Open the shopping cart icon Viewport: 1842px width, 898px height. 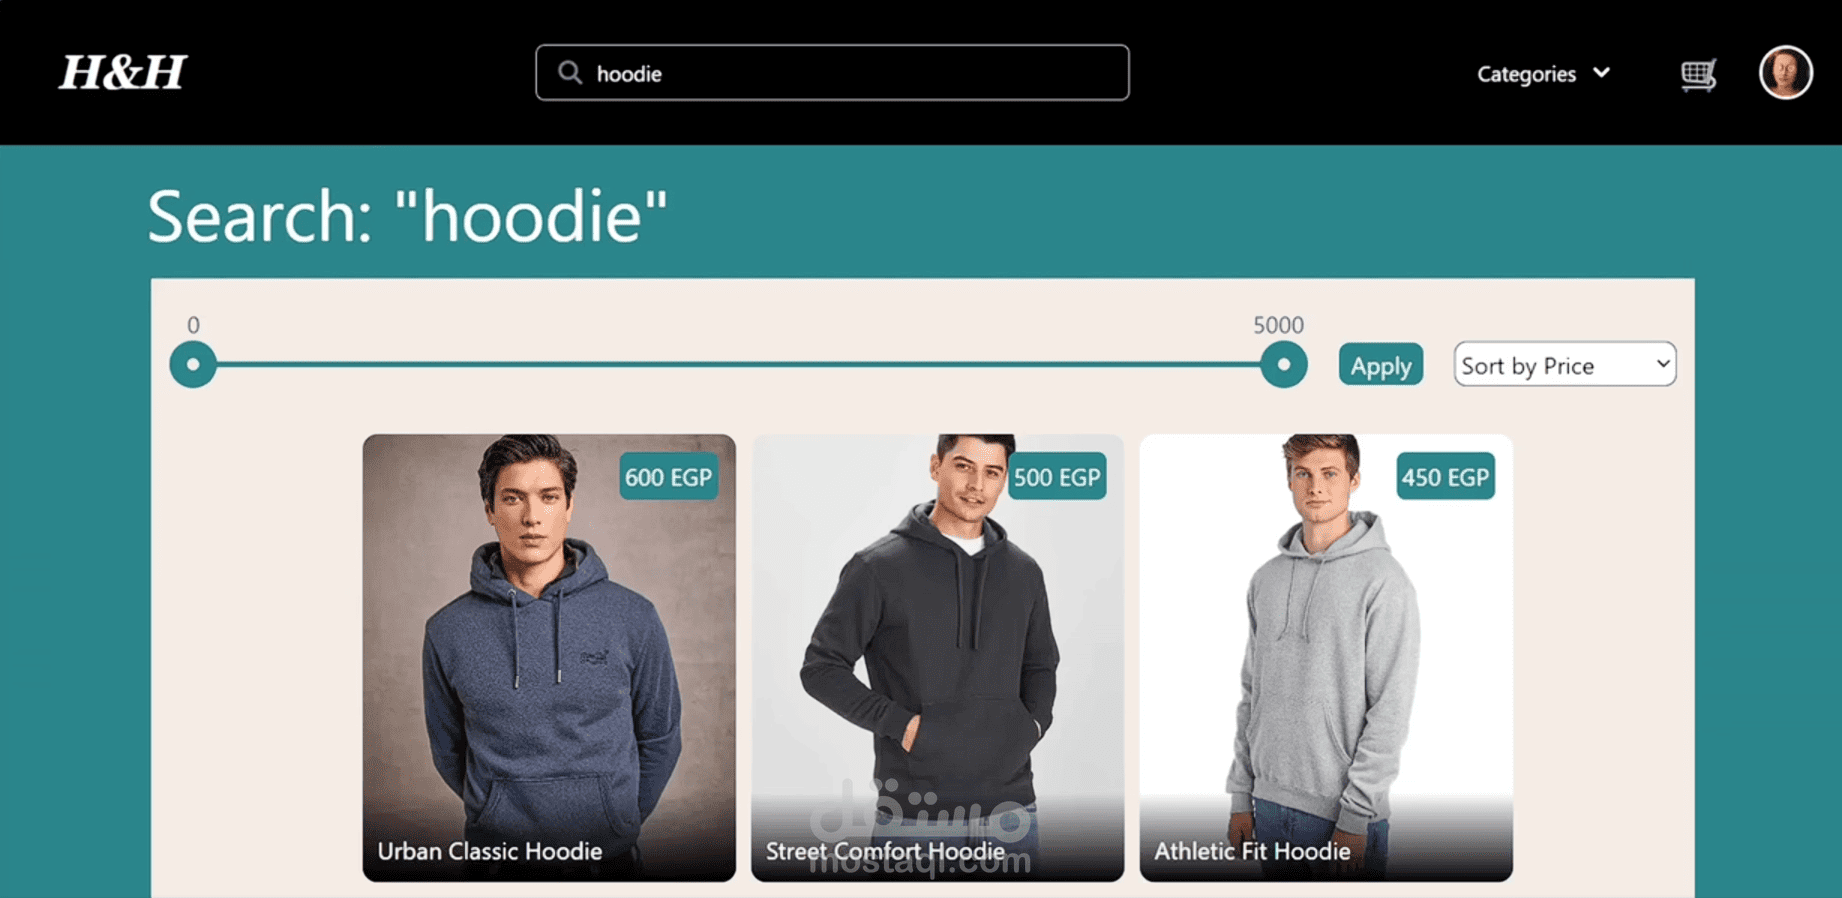pyautogui.click(x=1698, y=74)
